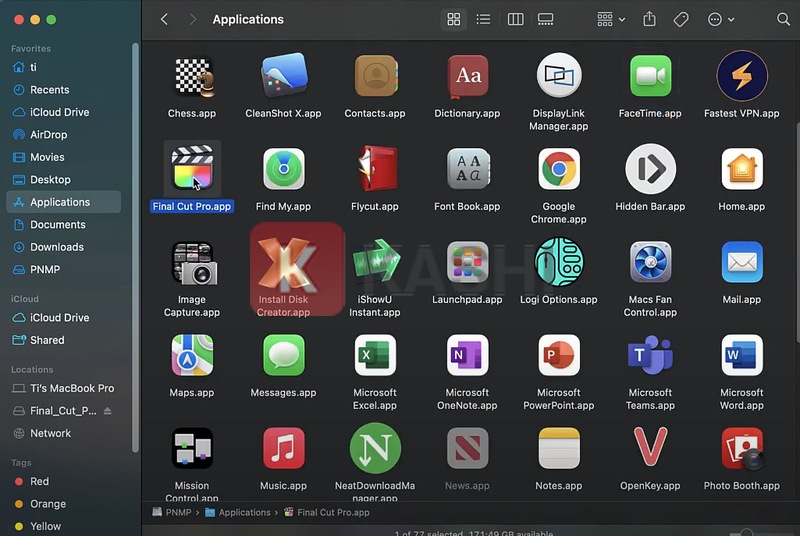Image resolution: width=800 pixels, height=536 pixels.
Task: Click the Find My.app icon
Action: click(283, 169)
